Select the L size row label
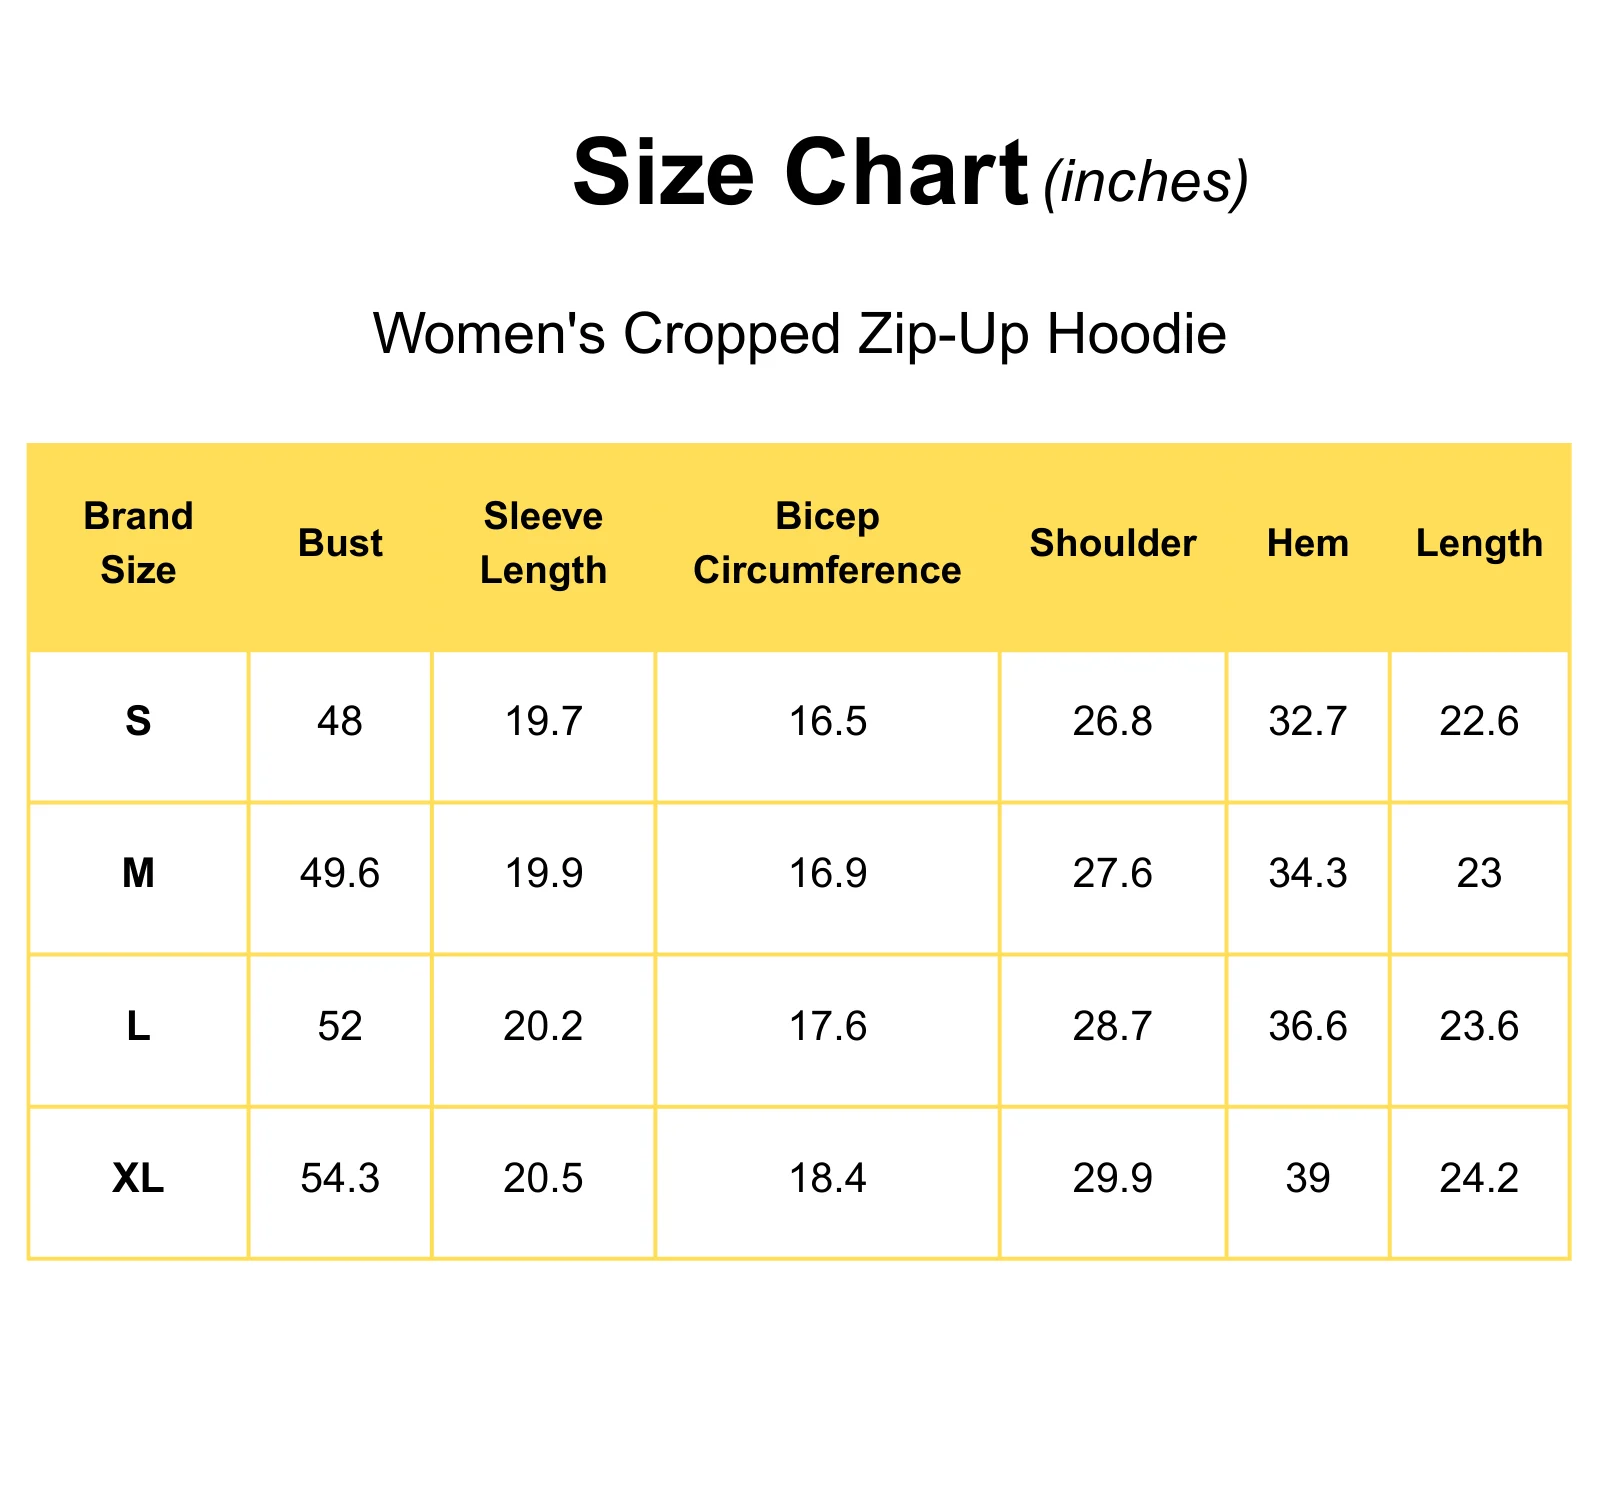Image resolution: width=1600 pixels, height=1500 pixels. 138,1026
